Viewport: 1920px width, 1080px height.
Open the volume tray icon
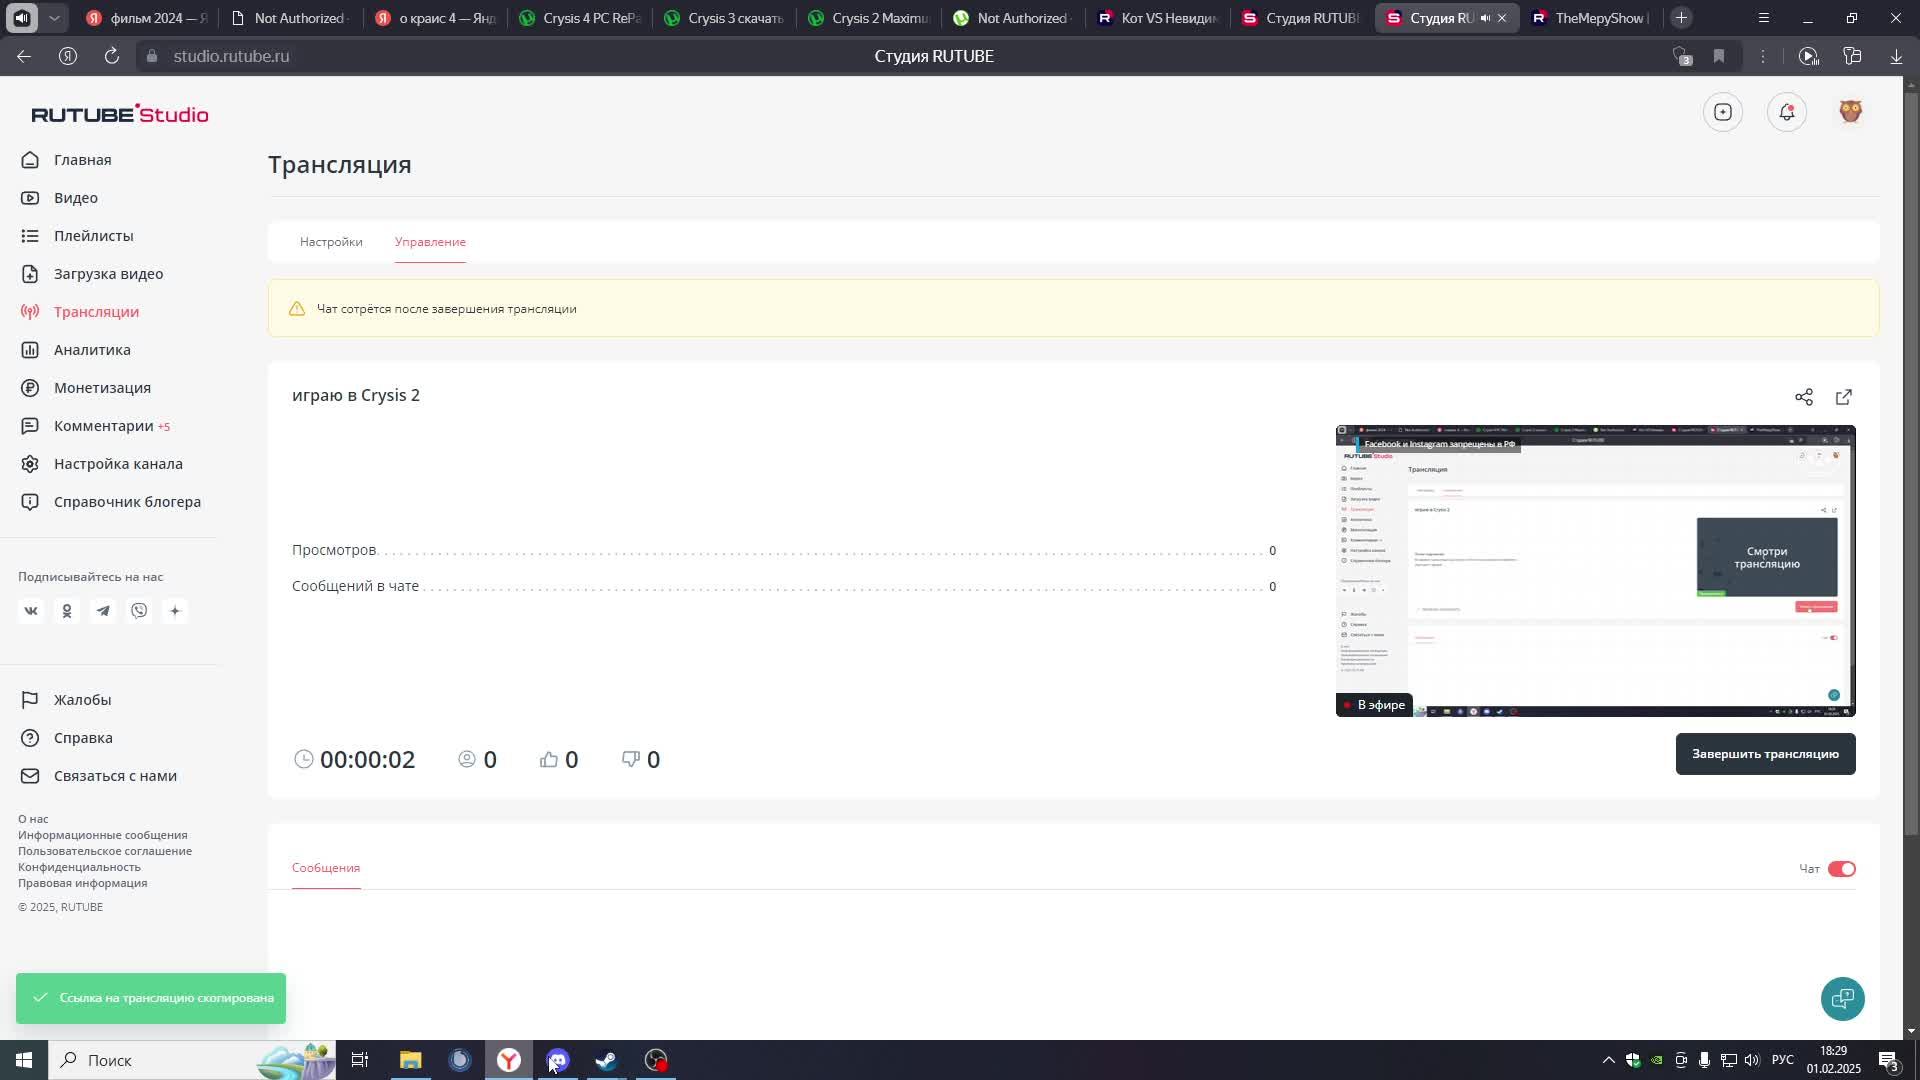[1752, 1060]
